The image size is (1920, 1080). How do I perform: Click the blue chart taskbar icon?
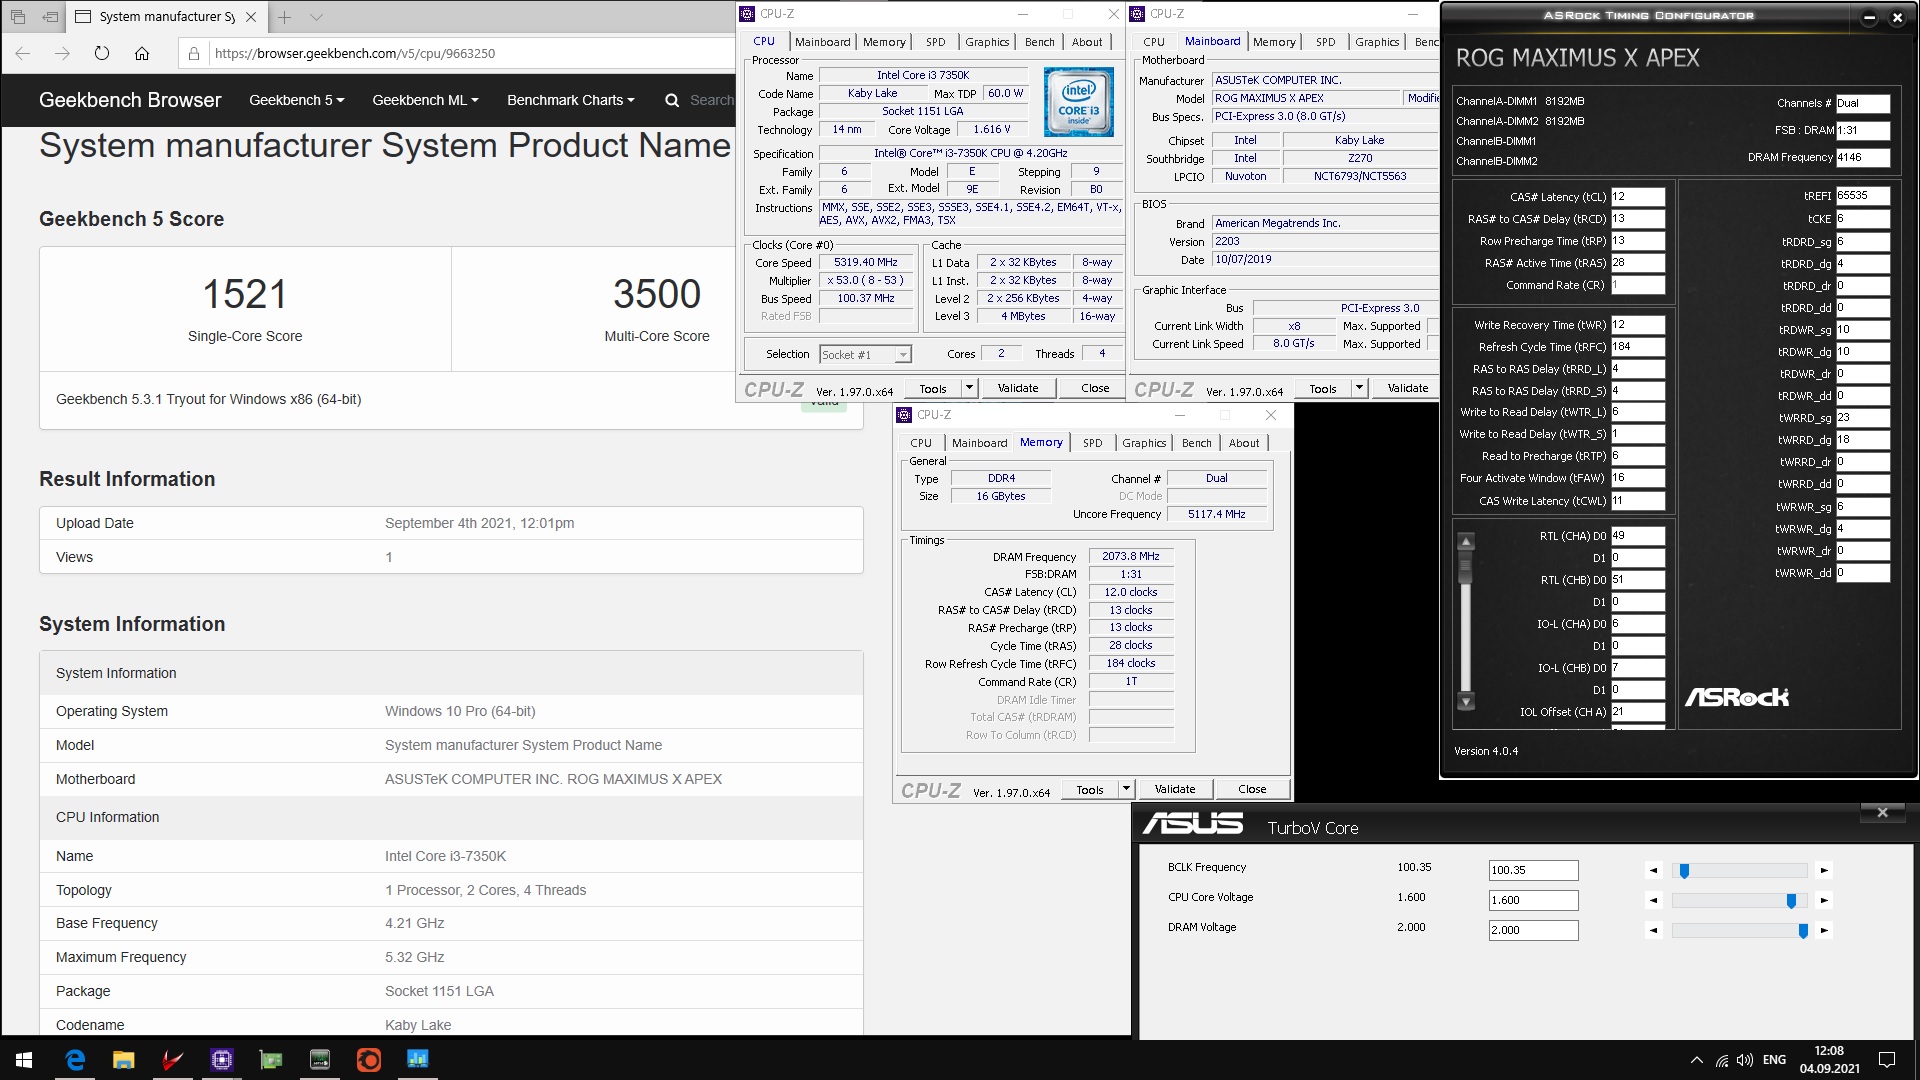coord(418,1059)
